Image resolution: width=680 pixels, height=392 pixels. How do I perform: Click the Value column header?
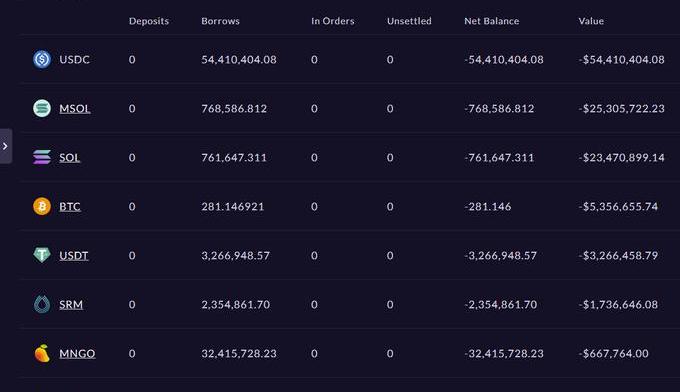pos(591,21)
